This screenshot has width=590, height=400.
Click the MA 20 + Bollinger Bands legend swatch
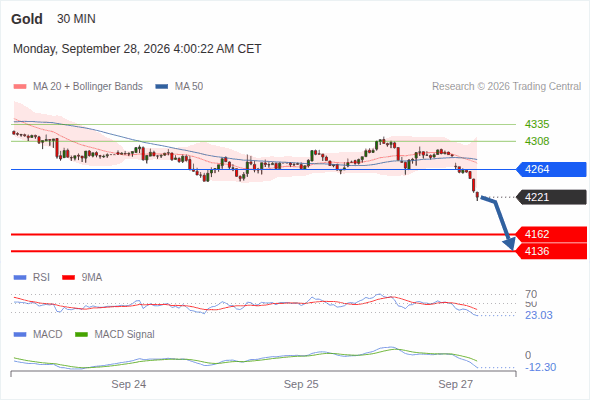[x=20, y=87]
